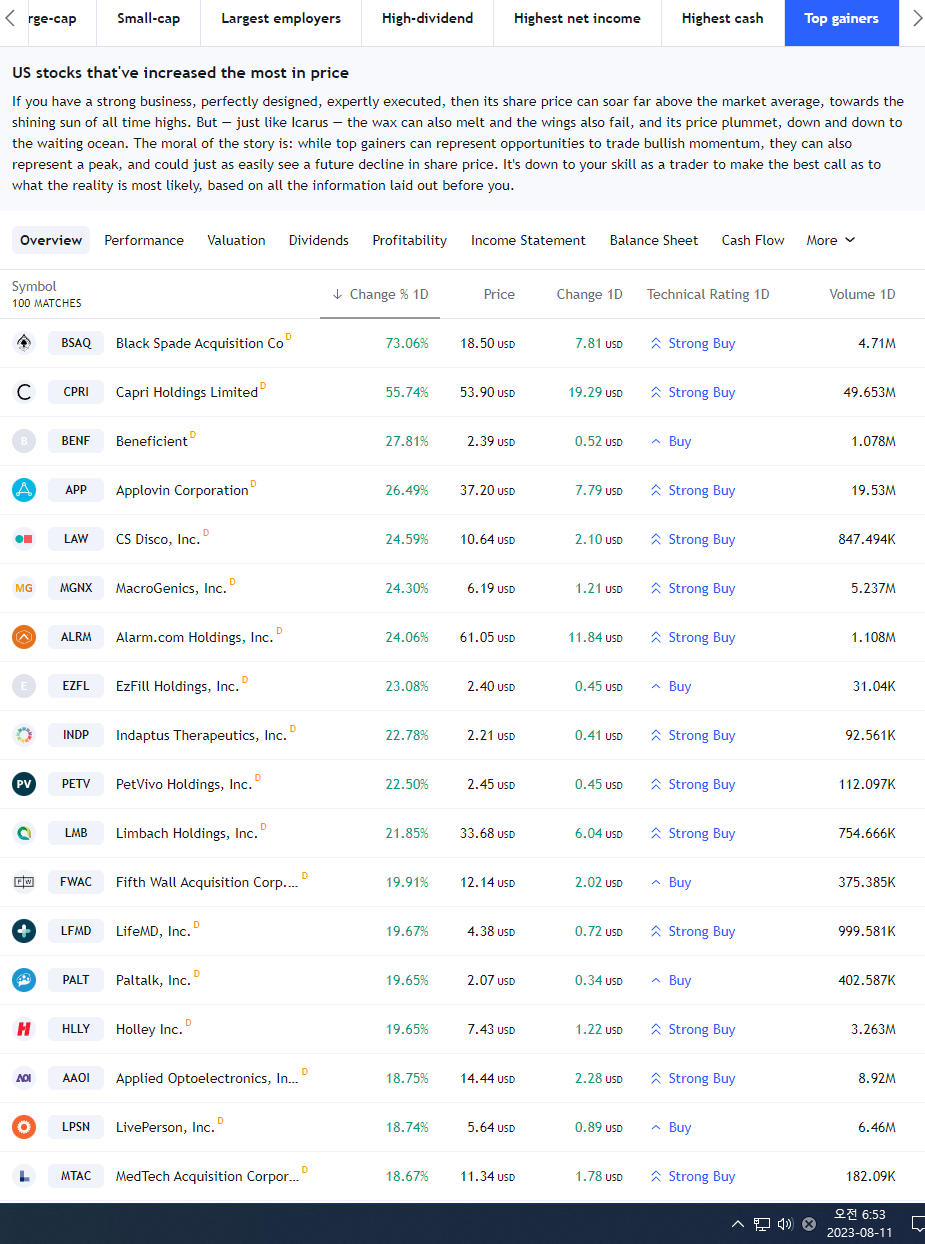925x1244 pixels.
Task: Open Indaptus Therapeutics, Inc. stock page
Action: click(201, 735)
